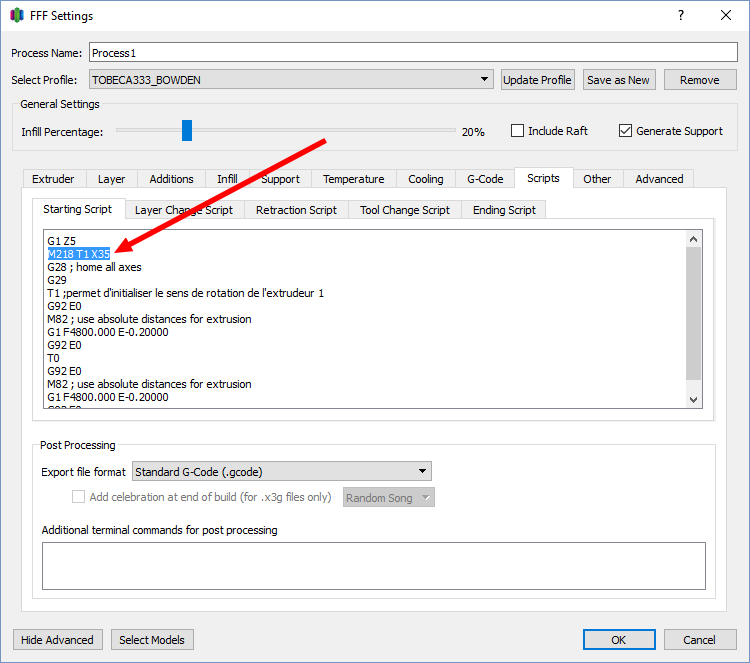Click the Hide Advanced button

(57, 640)
